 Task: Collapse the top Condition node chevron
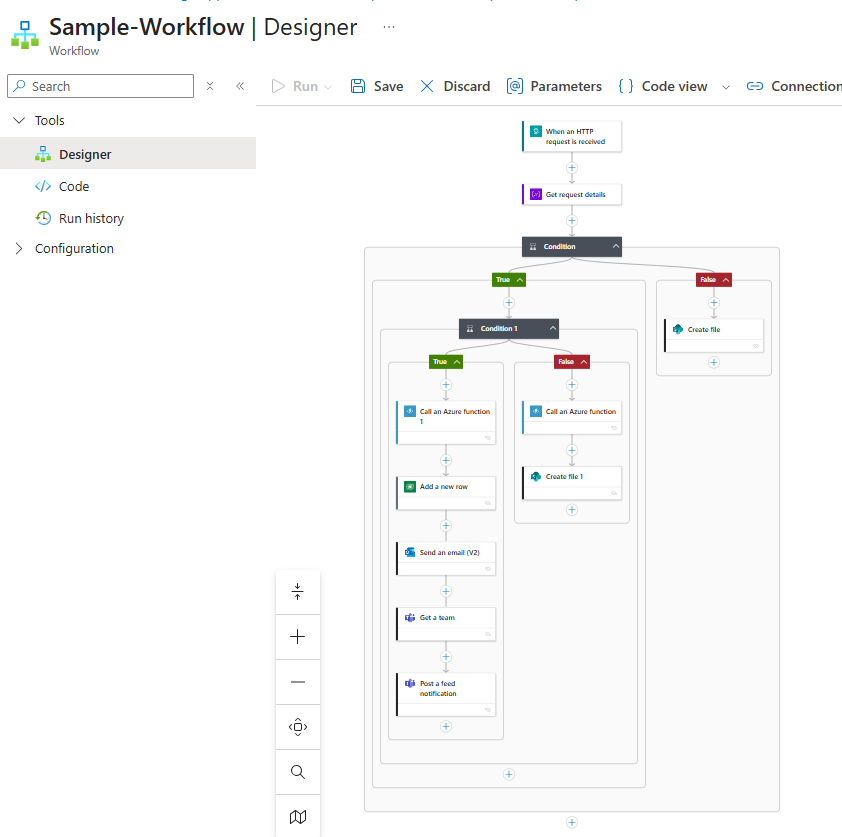pyautogui.click(x=616, y=246)
